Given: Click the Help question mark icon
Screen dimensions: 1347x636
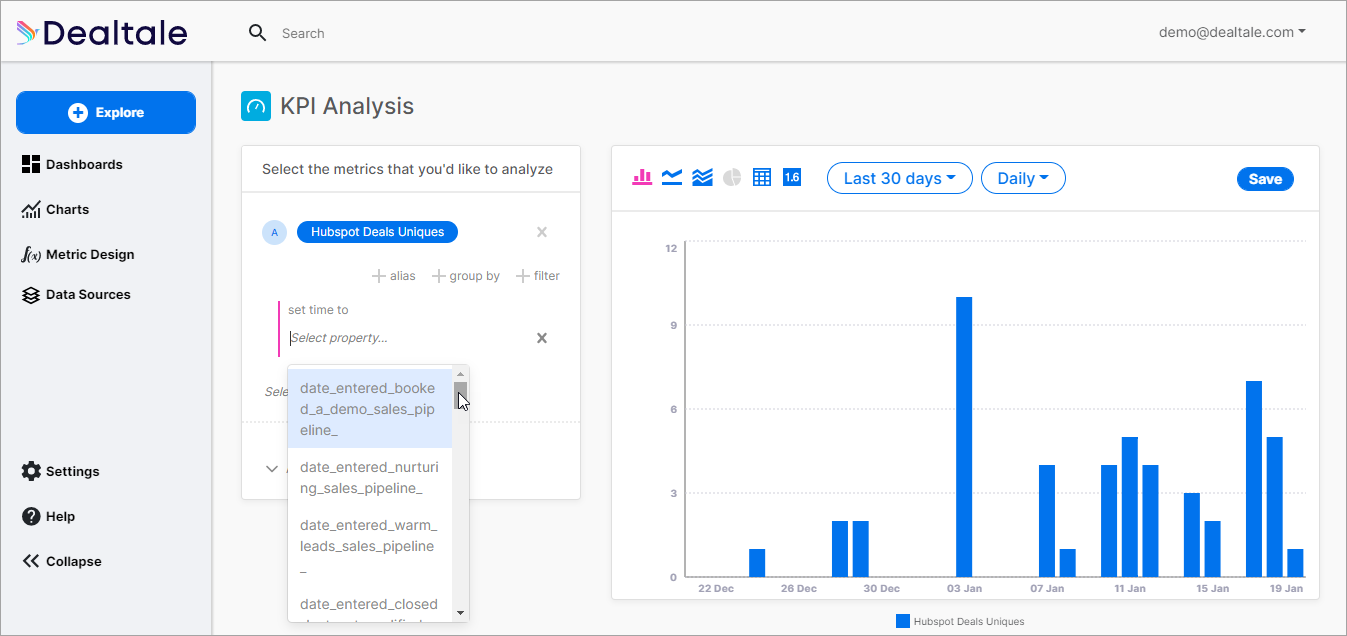Looking at the screenshot, I should coord(31,516).
